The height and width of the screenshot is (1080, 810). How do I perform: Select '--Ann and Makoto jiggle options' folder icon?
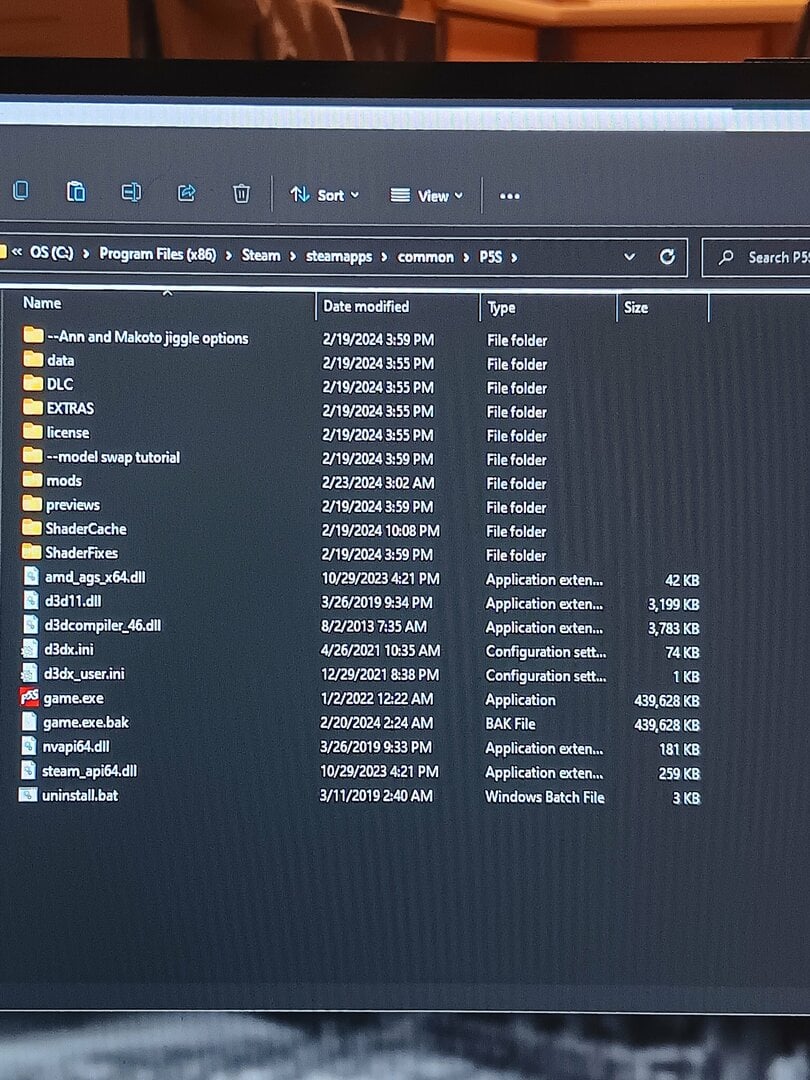point(33,335)
